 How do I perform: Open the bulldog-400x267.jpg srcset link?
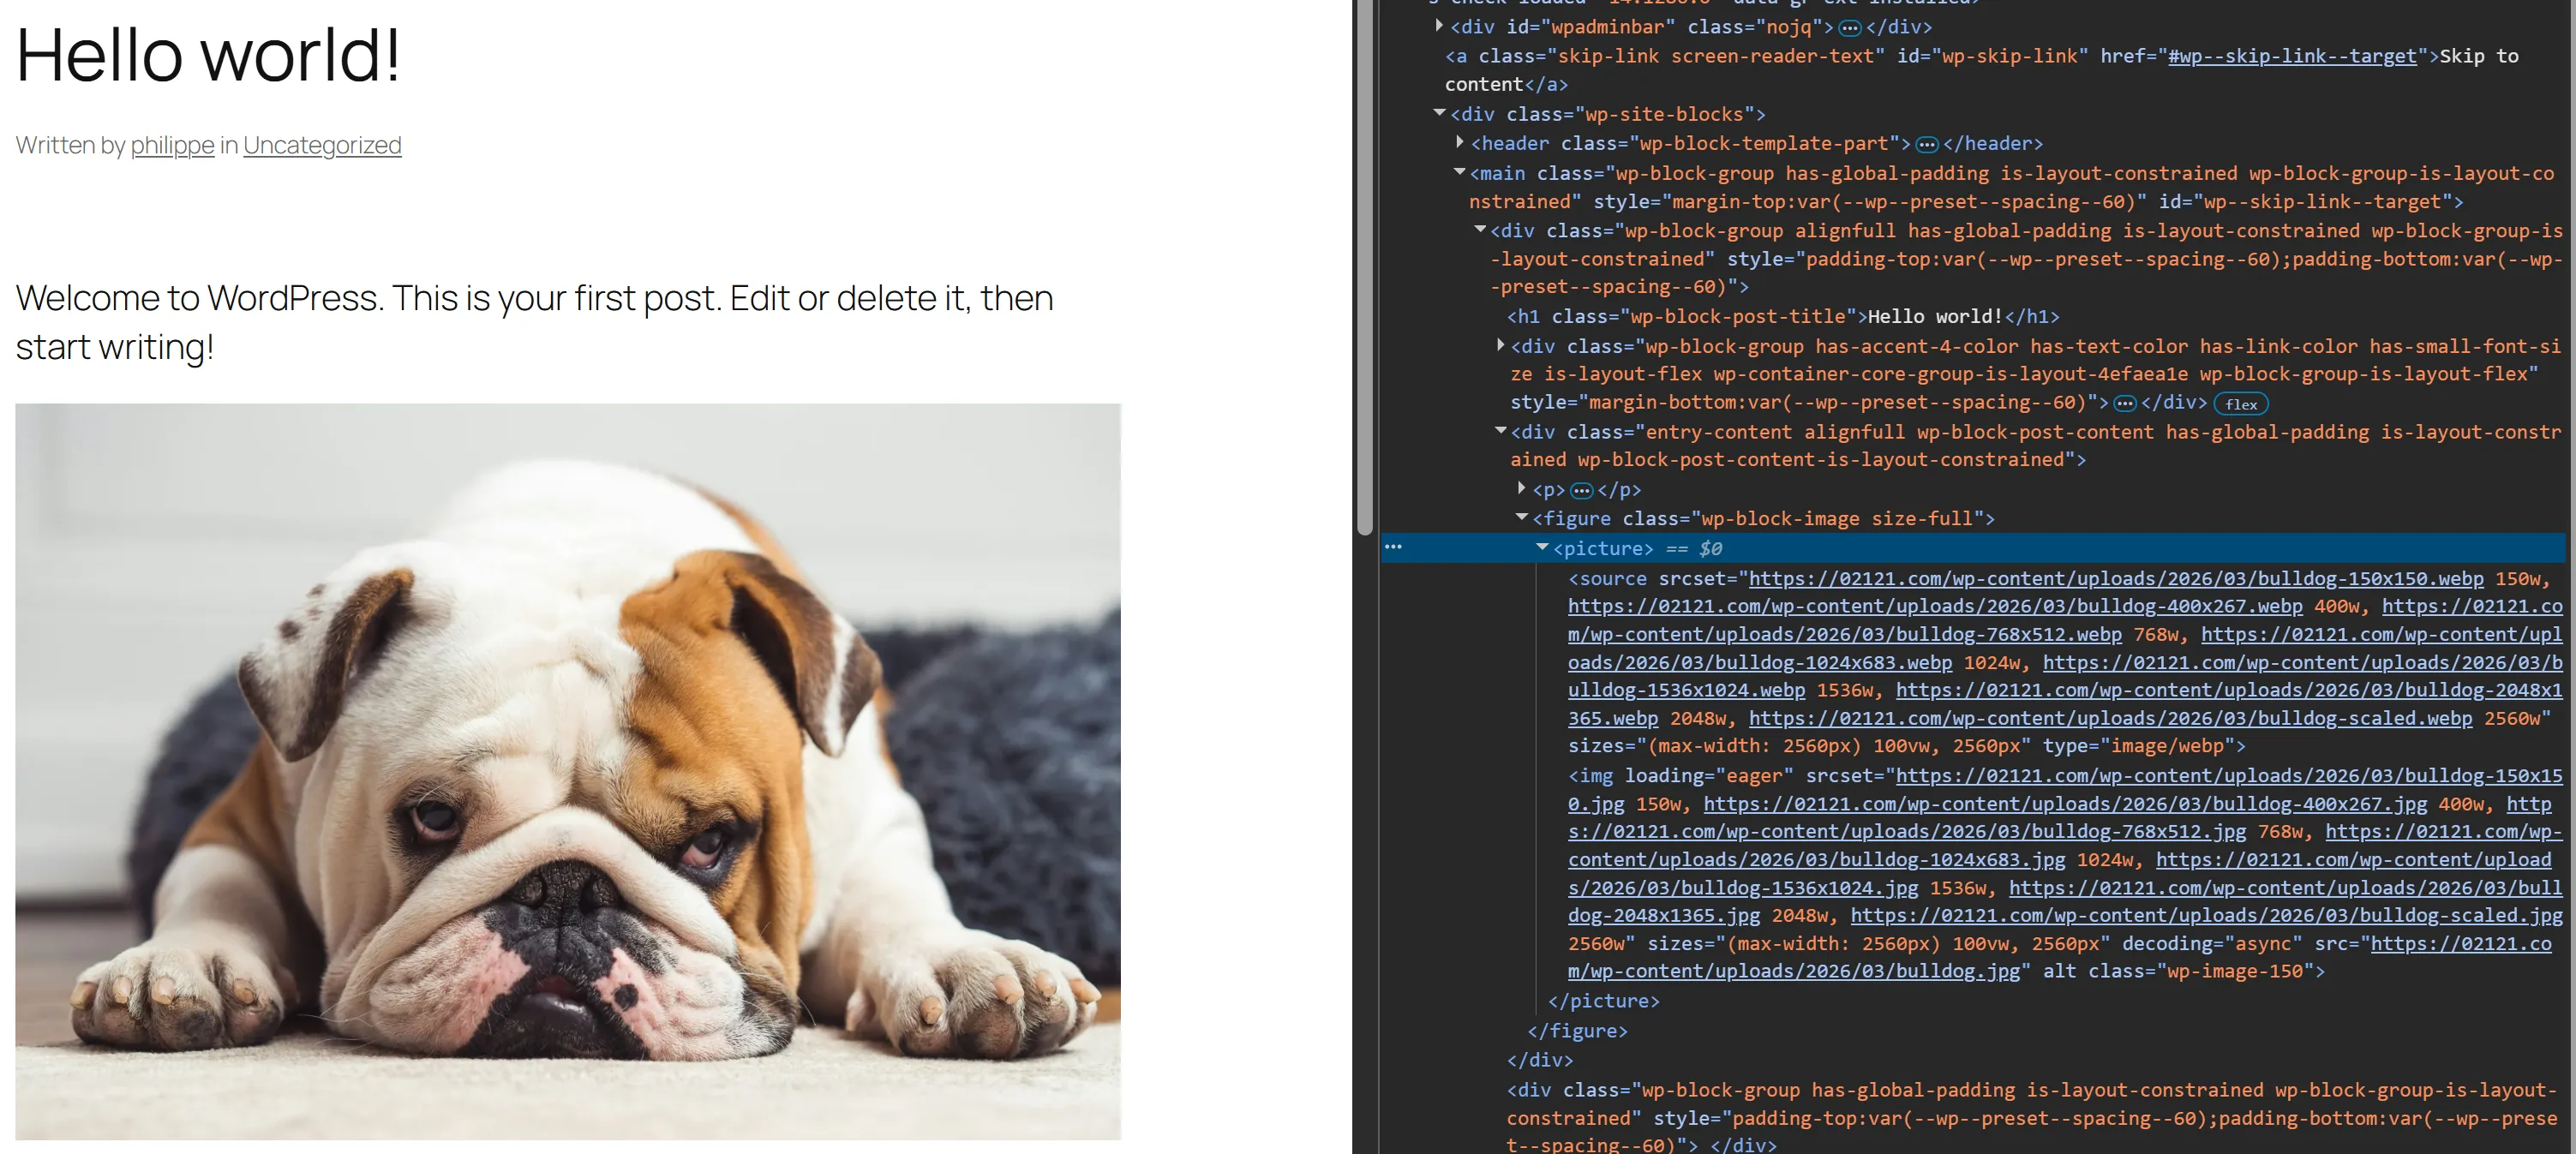coord(2065,804)
